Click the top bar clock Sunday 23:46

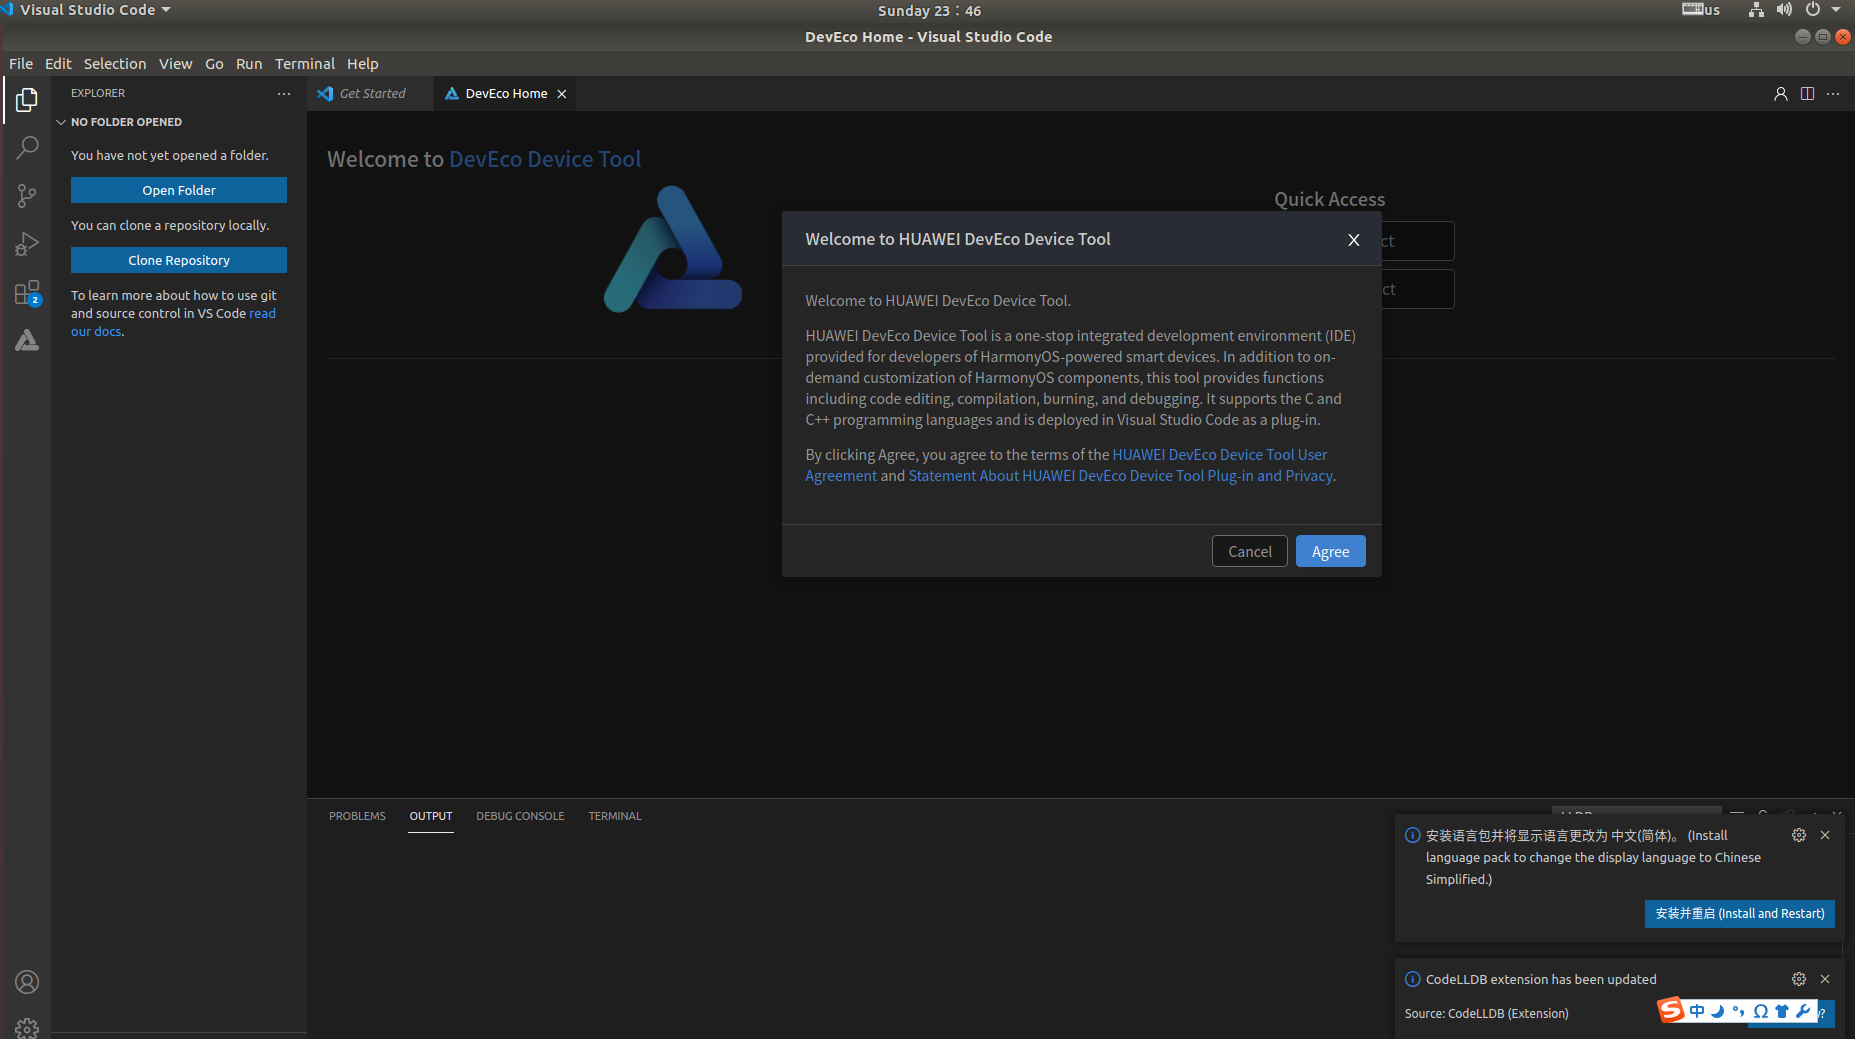[929, 11]
